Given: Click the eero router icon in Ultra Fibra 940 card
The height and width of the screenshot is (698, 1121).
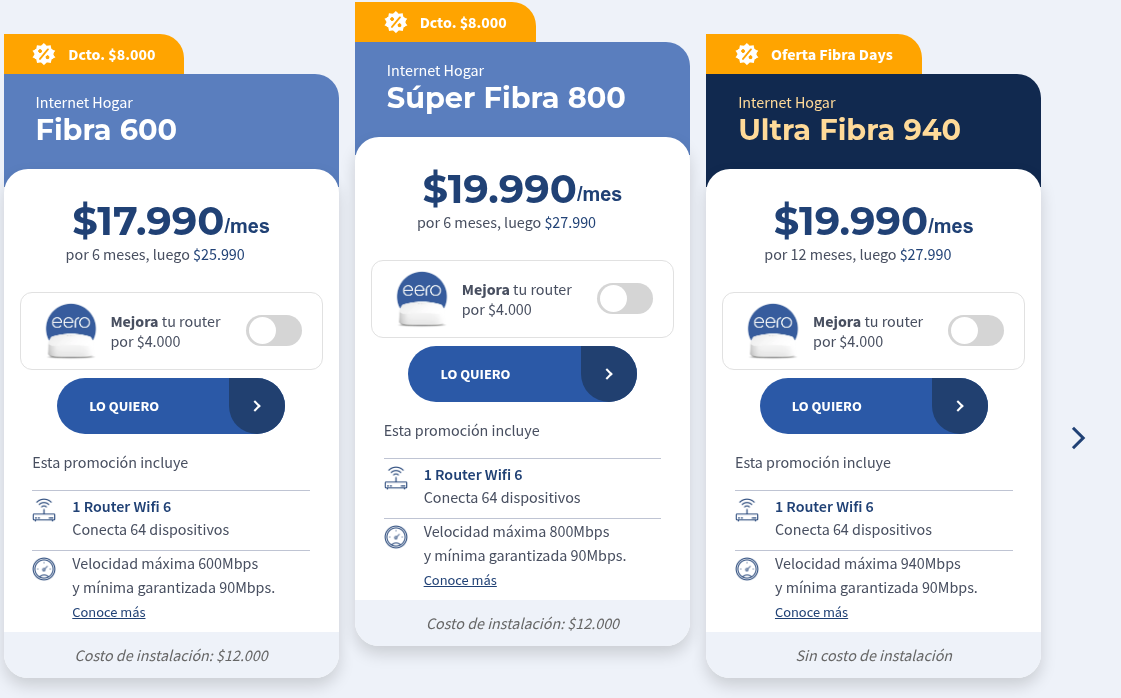Looking at the screenshot, I should [x=773, y=331].
